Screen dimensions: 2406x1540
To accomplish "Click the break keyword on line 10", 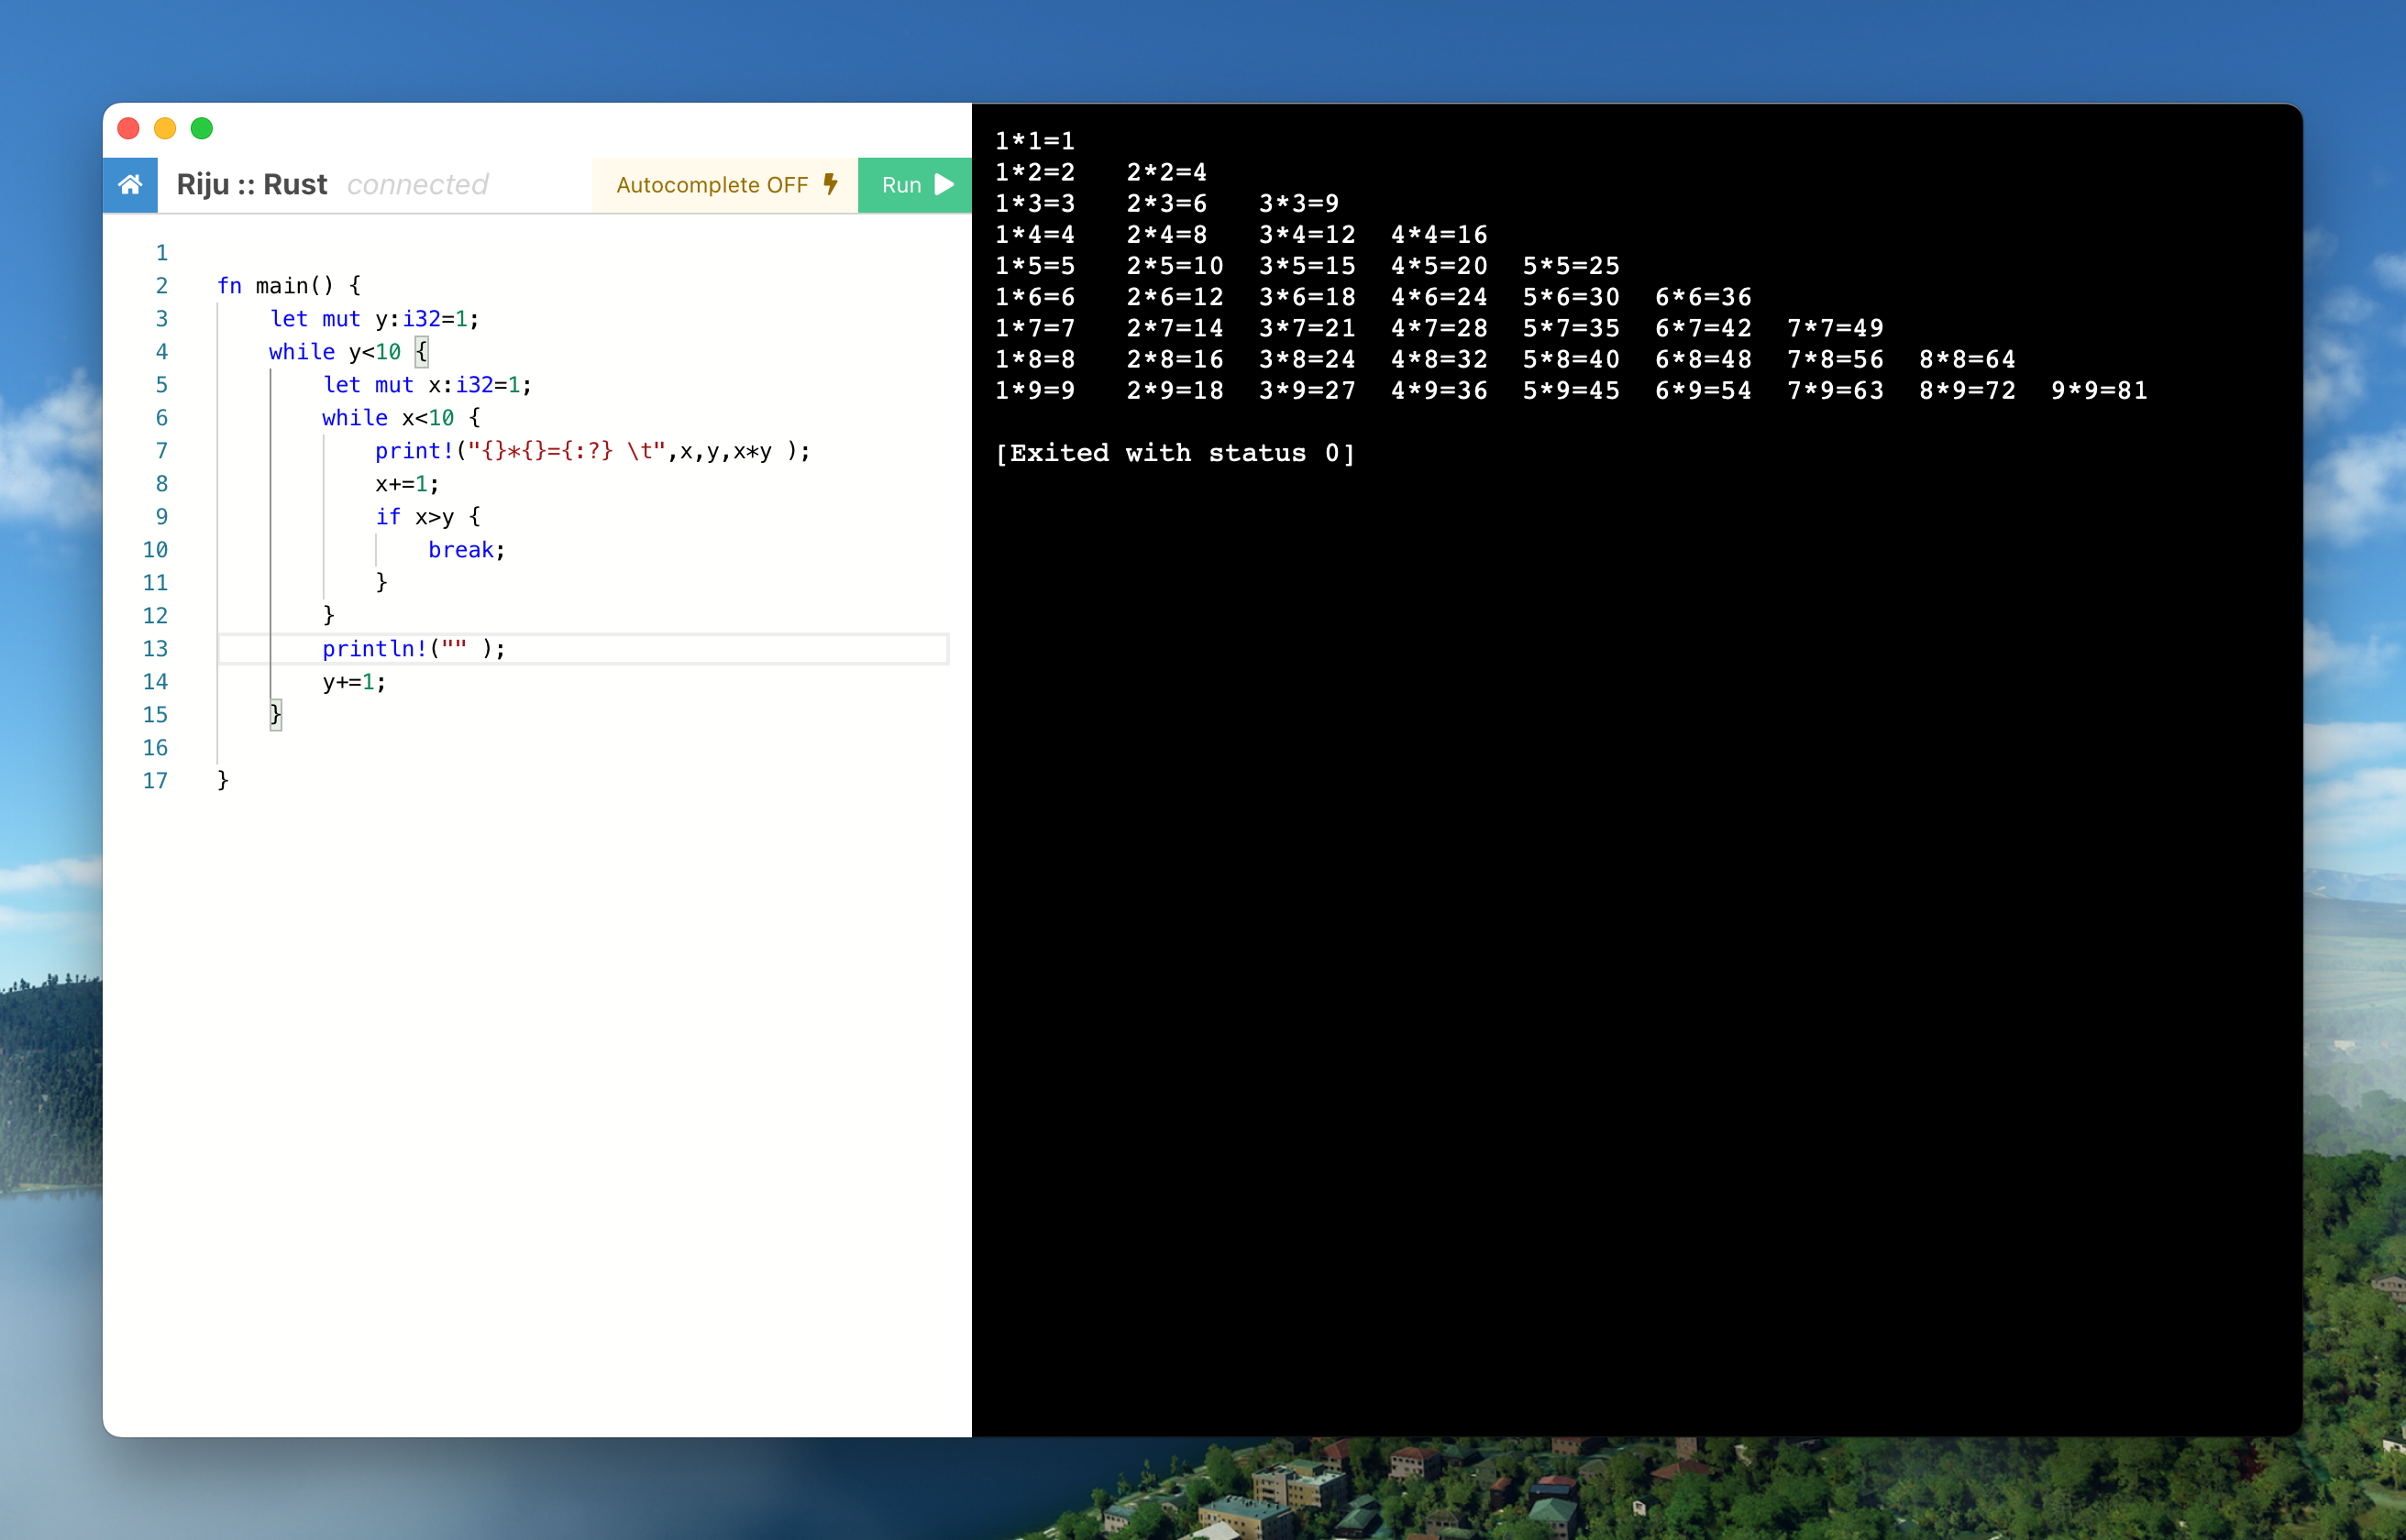I will tap(460, 550).
